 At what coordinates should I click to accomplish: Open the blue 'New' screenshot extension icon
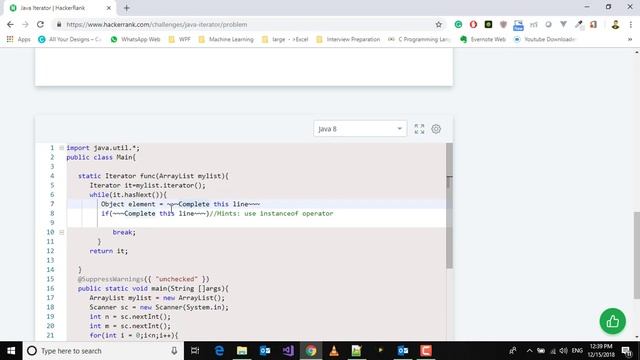click(518, 25)
